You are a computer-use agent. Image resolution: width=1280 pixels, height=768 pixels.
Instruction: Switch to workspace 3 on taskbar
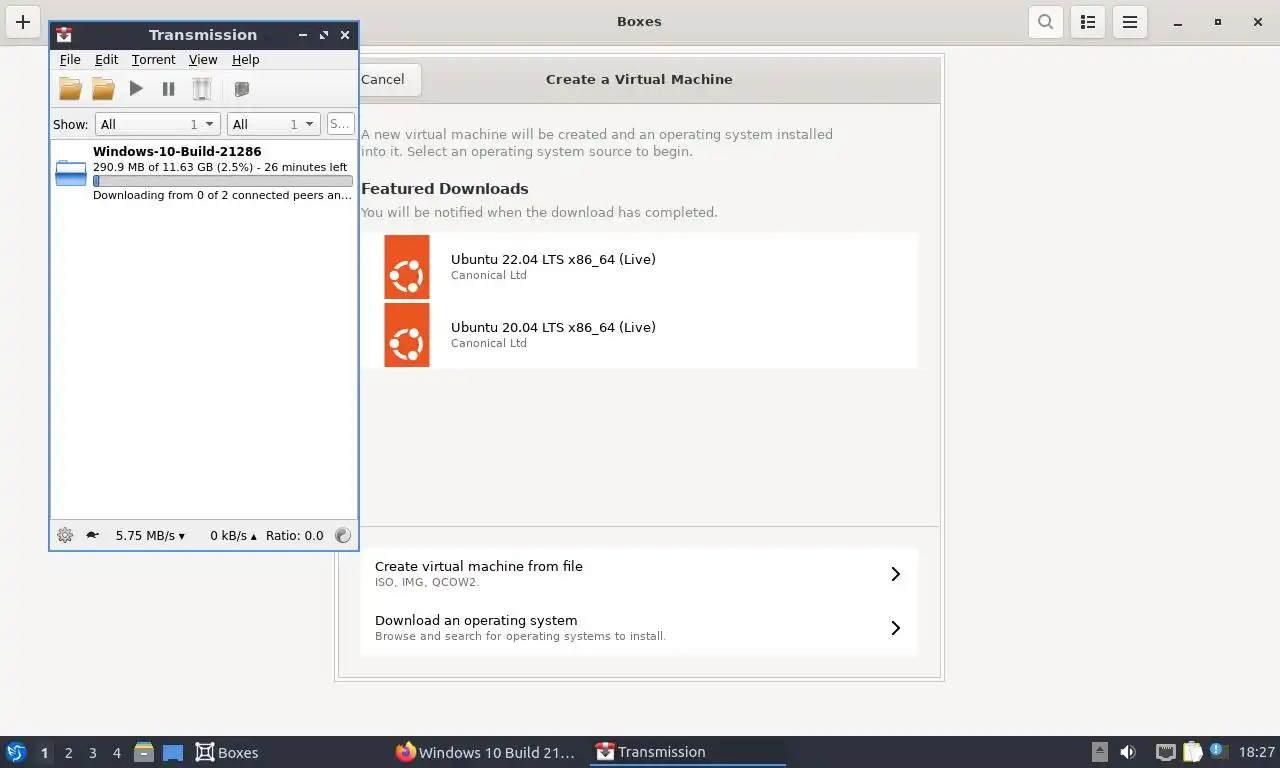92,752
